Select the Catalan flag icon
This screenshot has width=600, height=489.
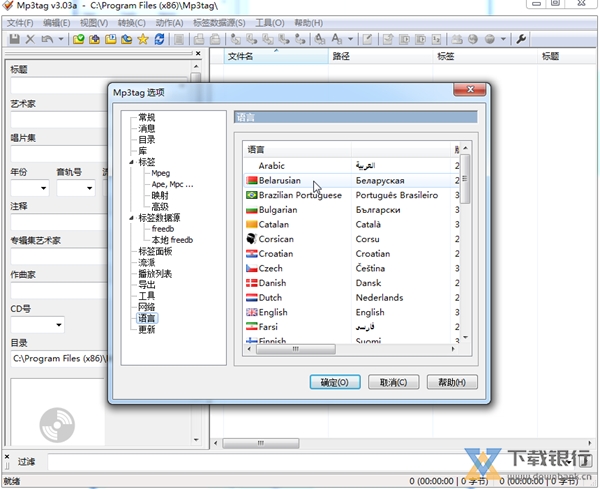click(x=251, y=224)
